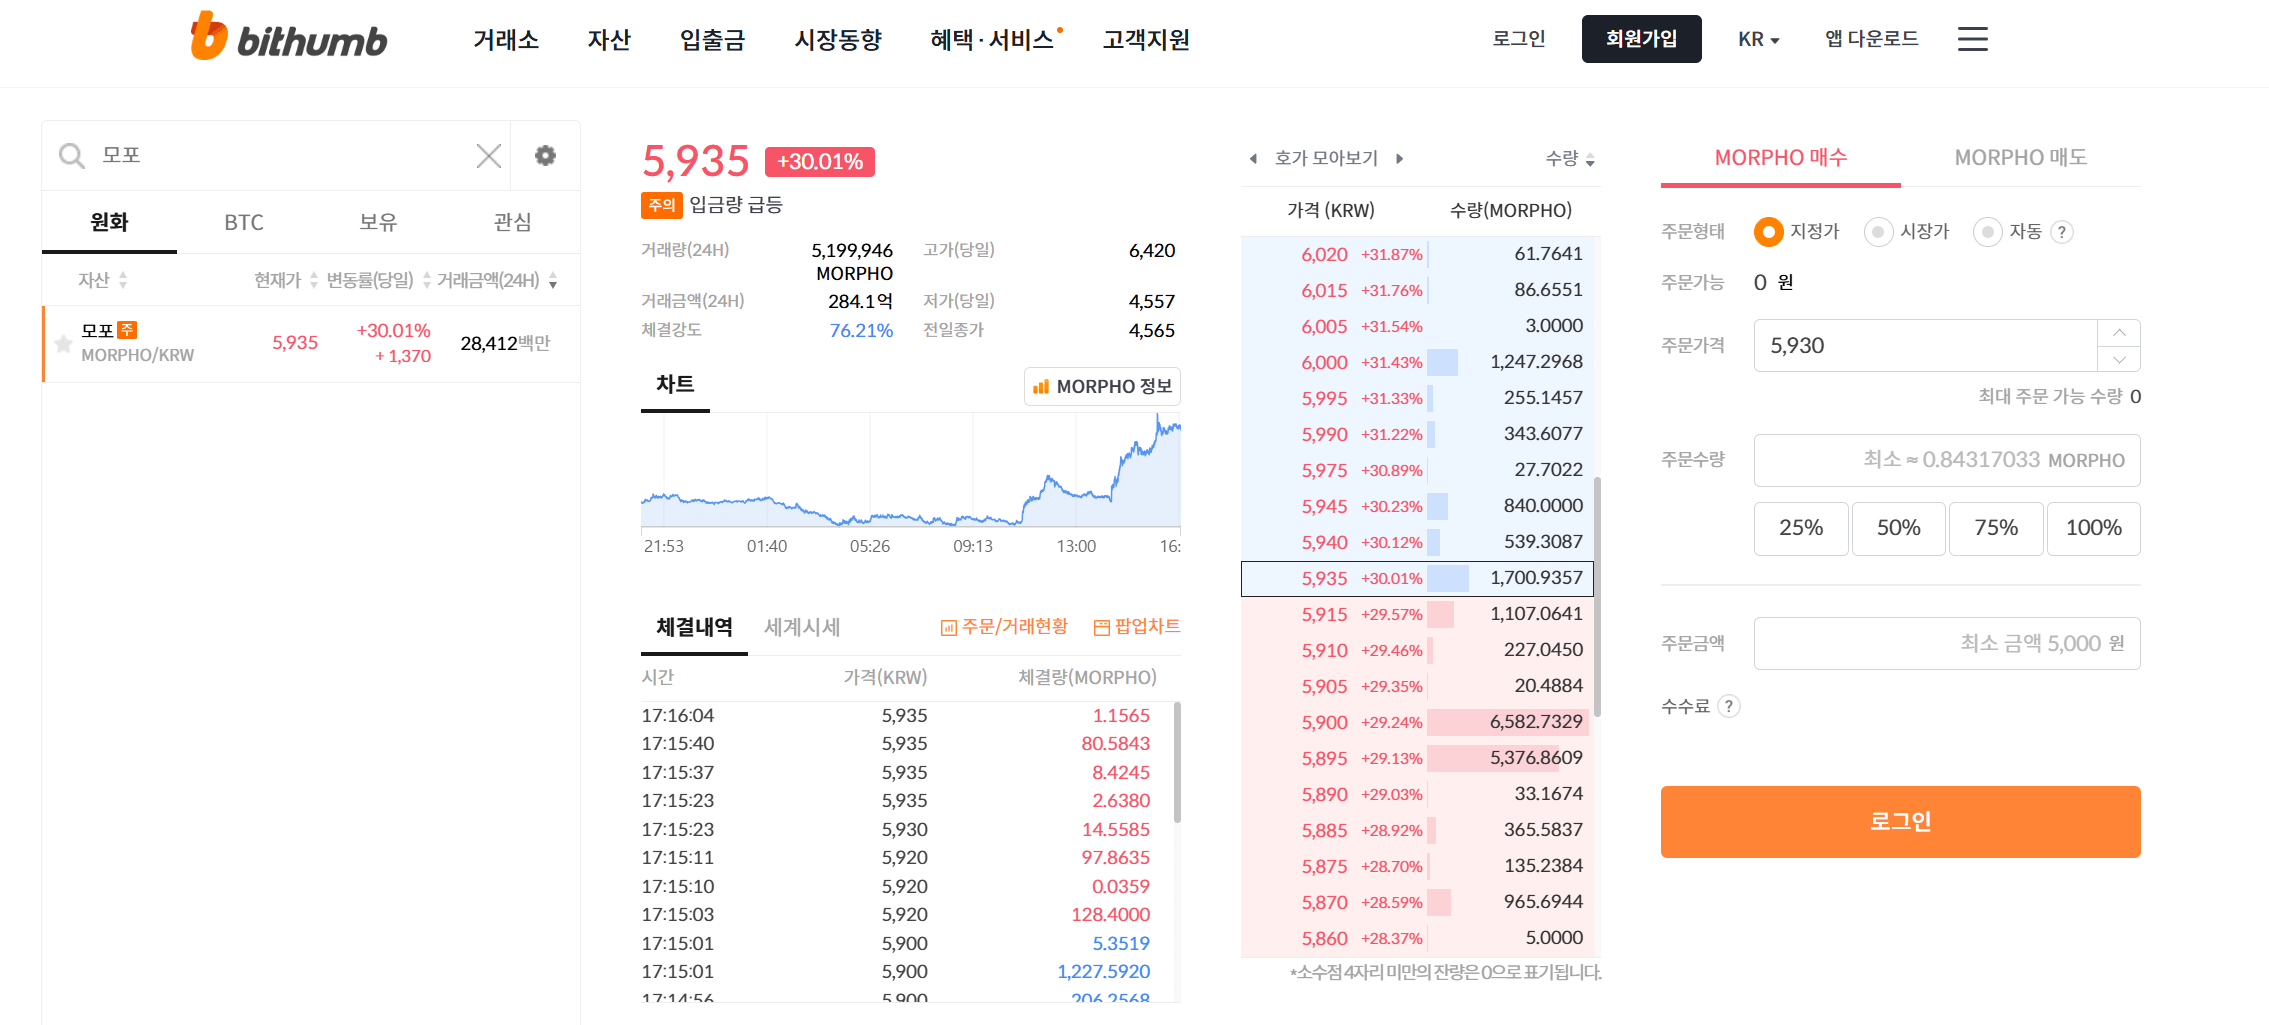Click the 회원가입 signup button
Image resolution: width=2269 pixels, height=1025 pixels.
pos(1641,39)
